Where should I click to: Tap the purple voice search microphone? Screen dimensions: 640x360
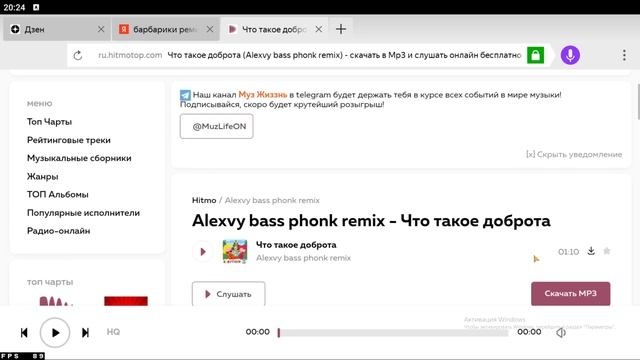pyautogui.click(x=570, y=55)
